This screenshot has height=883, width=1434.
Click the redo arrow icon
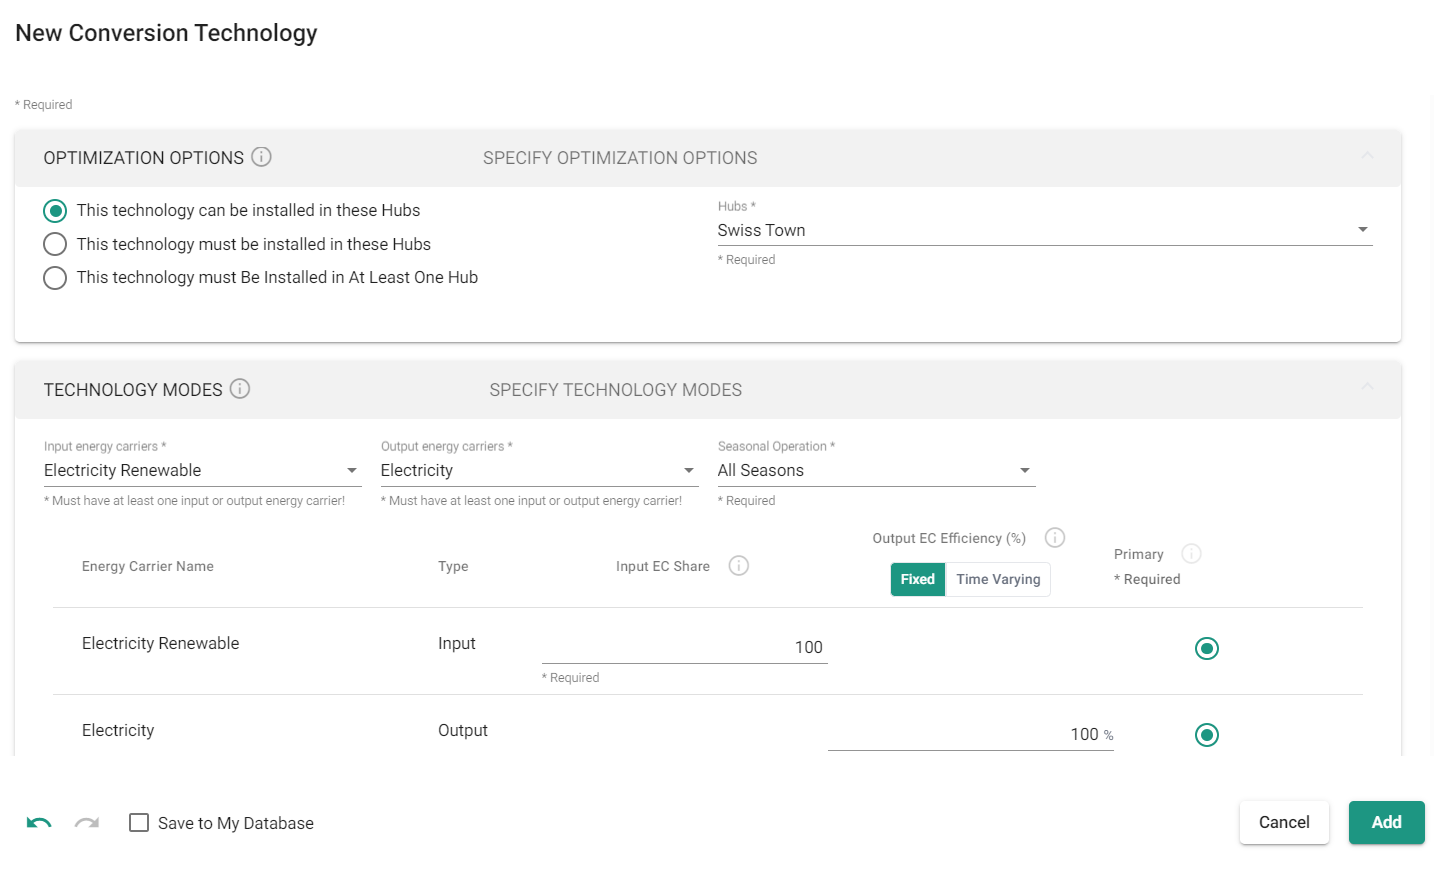(87, 823)
